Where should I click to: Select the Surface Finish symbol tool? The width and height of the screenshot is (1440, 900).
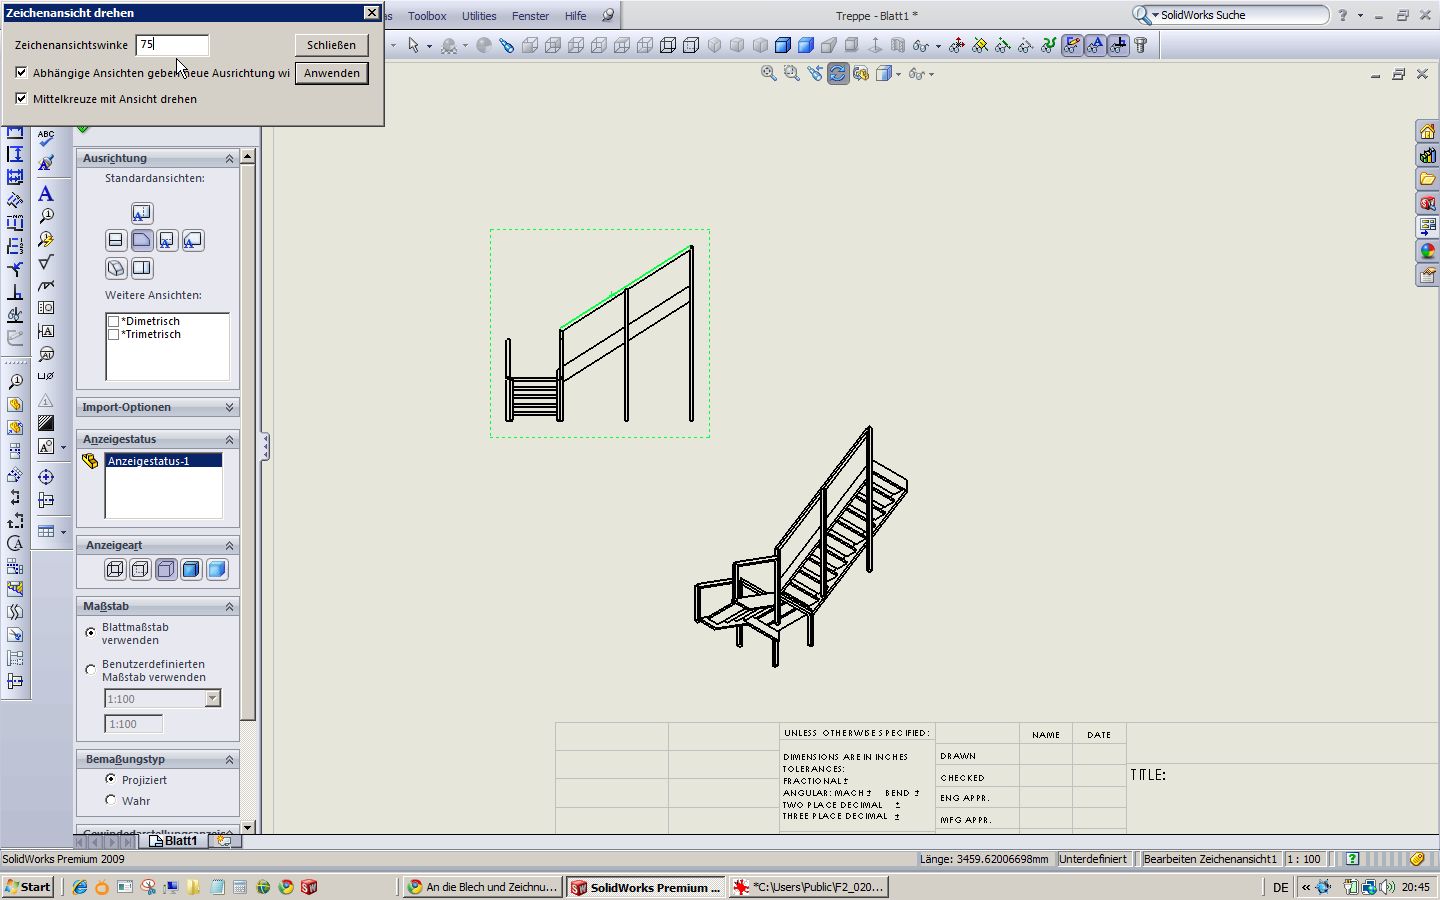point(46,262)
